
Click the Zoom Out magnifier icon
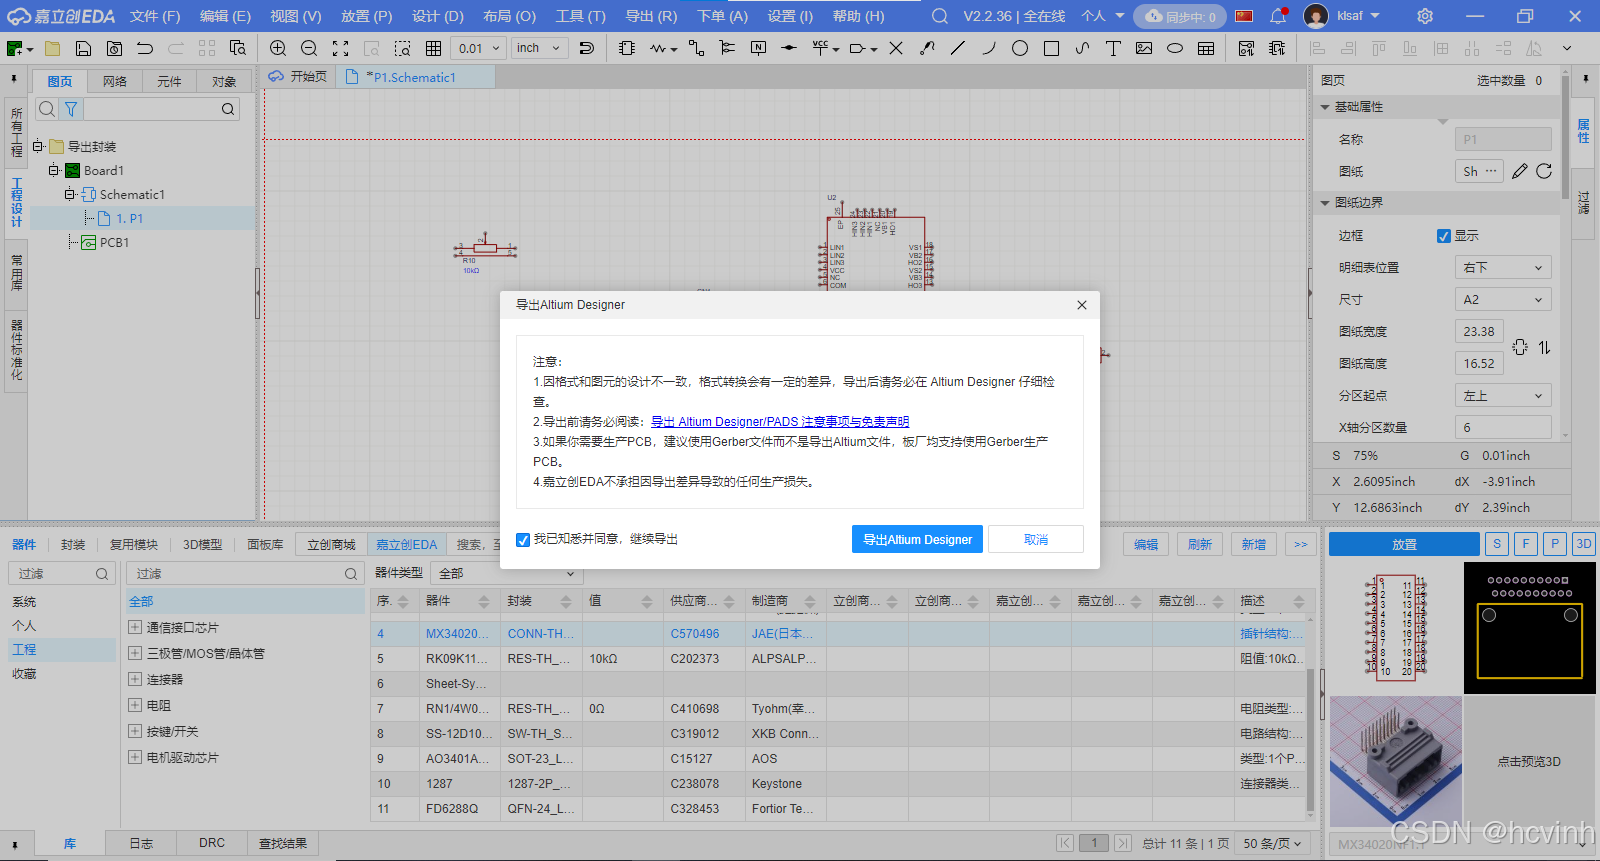309,48
